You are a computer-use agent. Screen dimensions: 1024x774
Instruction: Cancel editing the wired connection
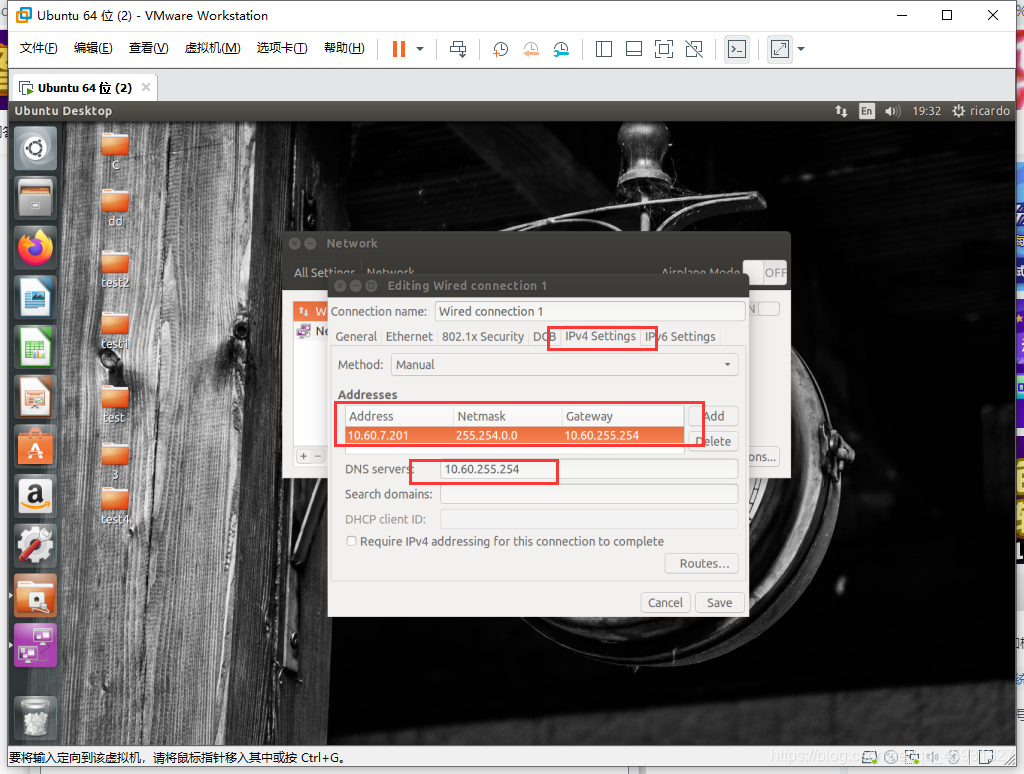(x=665, y=602)
